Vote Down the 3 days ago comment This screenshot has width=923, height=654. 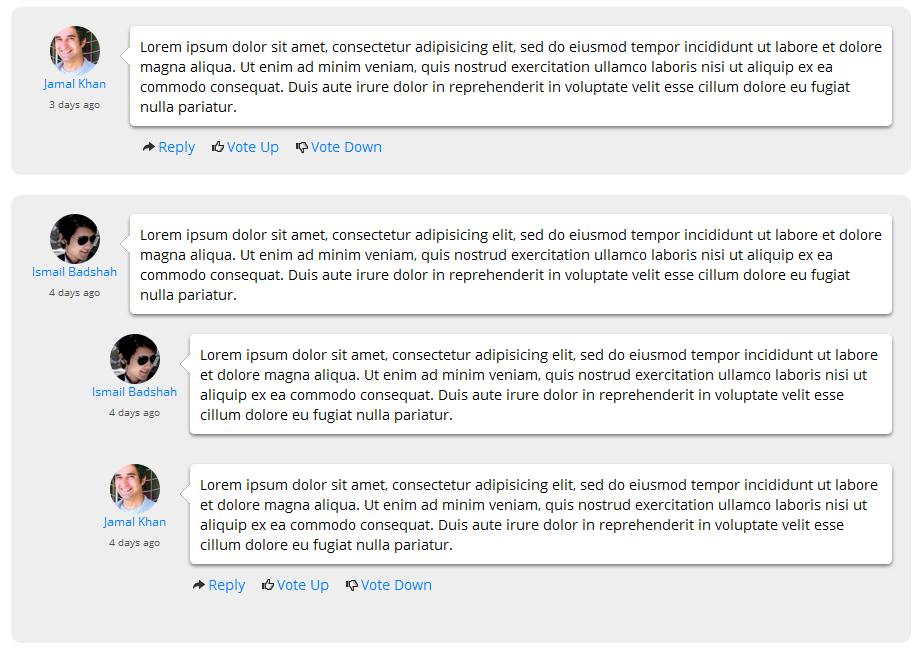(x=346, y=147)
